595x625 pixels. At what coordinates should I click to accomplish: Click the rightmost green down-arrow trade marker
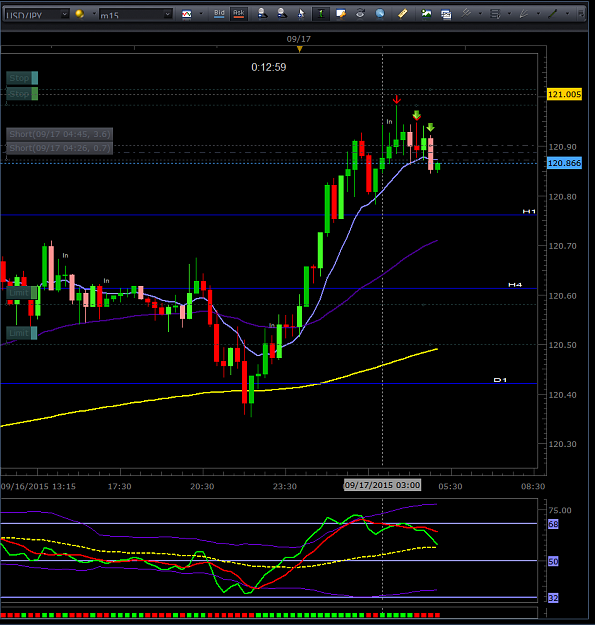430,128
